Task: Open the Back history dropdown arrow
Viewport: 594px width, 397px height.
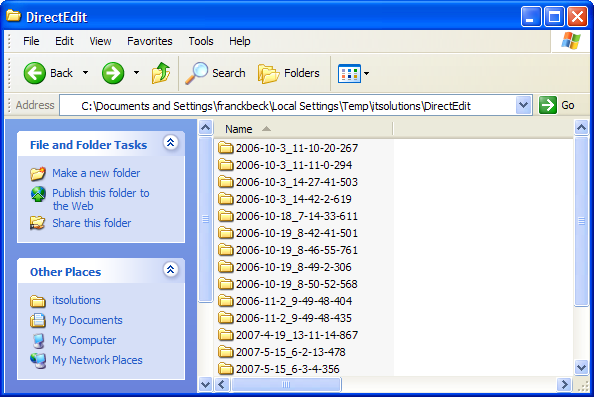Action: click(x=86, y=73)
